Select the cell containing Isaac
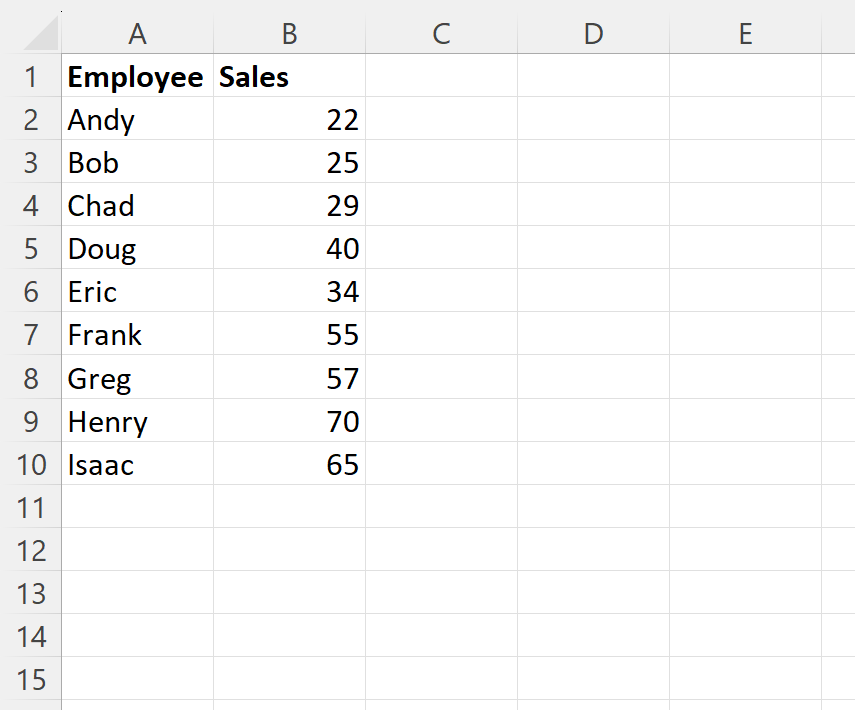Screen dimensions: 855x711 [137, 465]
